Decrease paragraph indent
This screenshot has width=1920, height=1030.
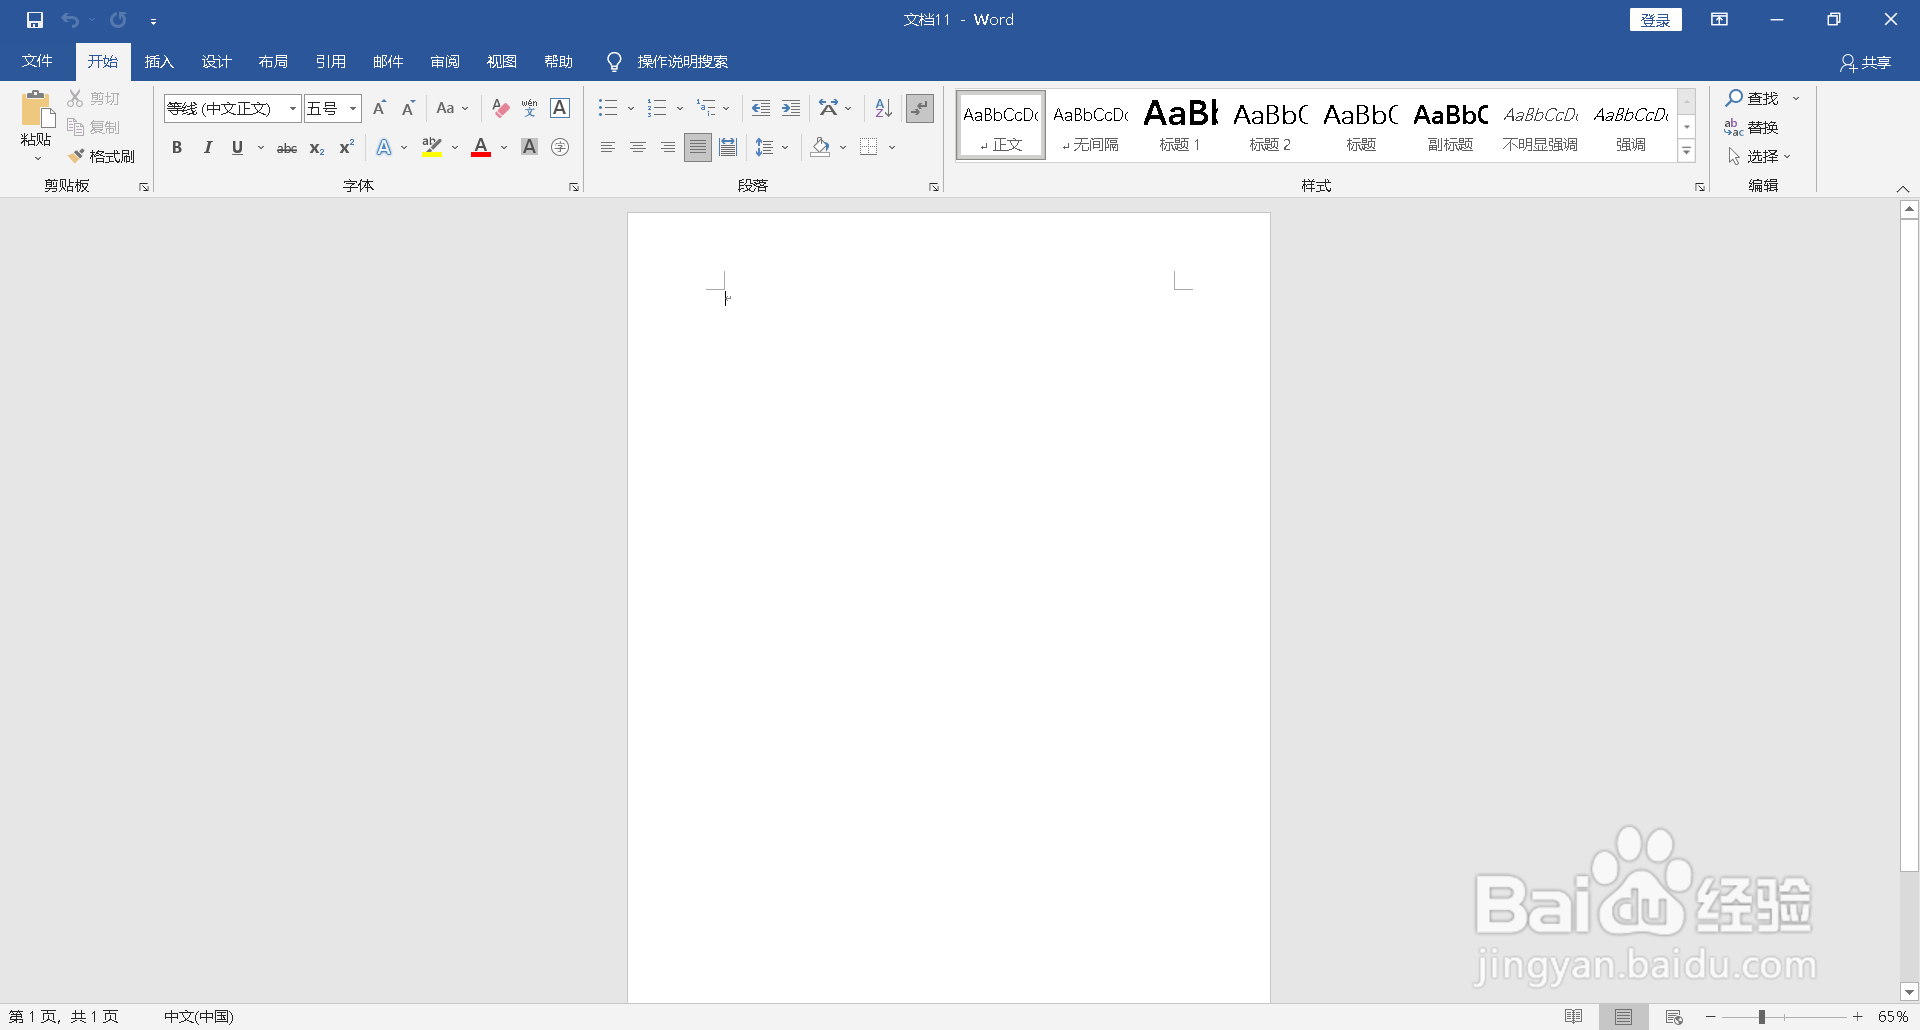(761, 108)
